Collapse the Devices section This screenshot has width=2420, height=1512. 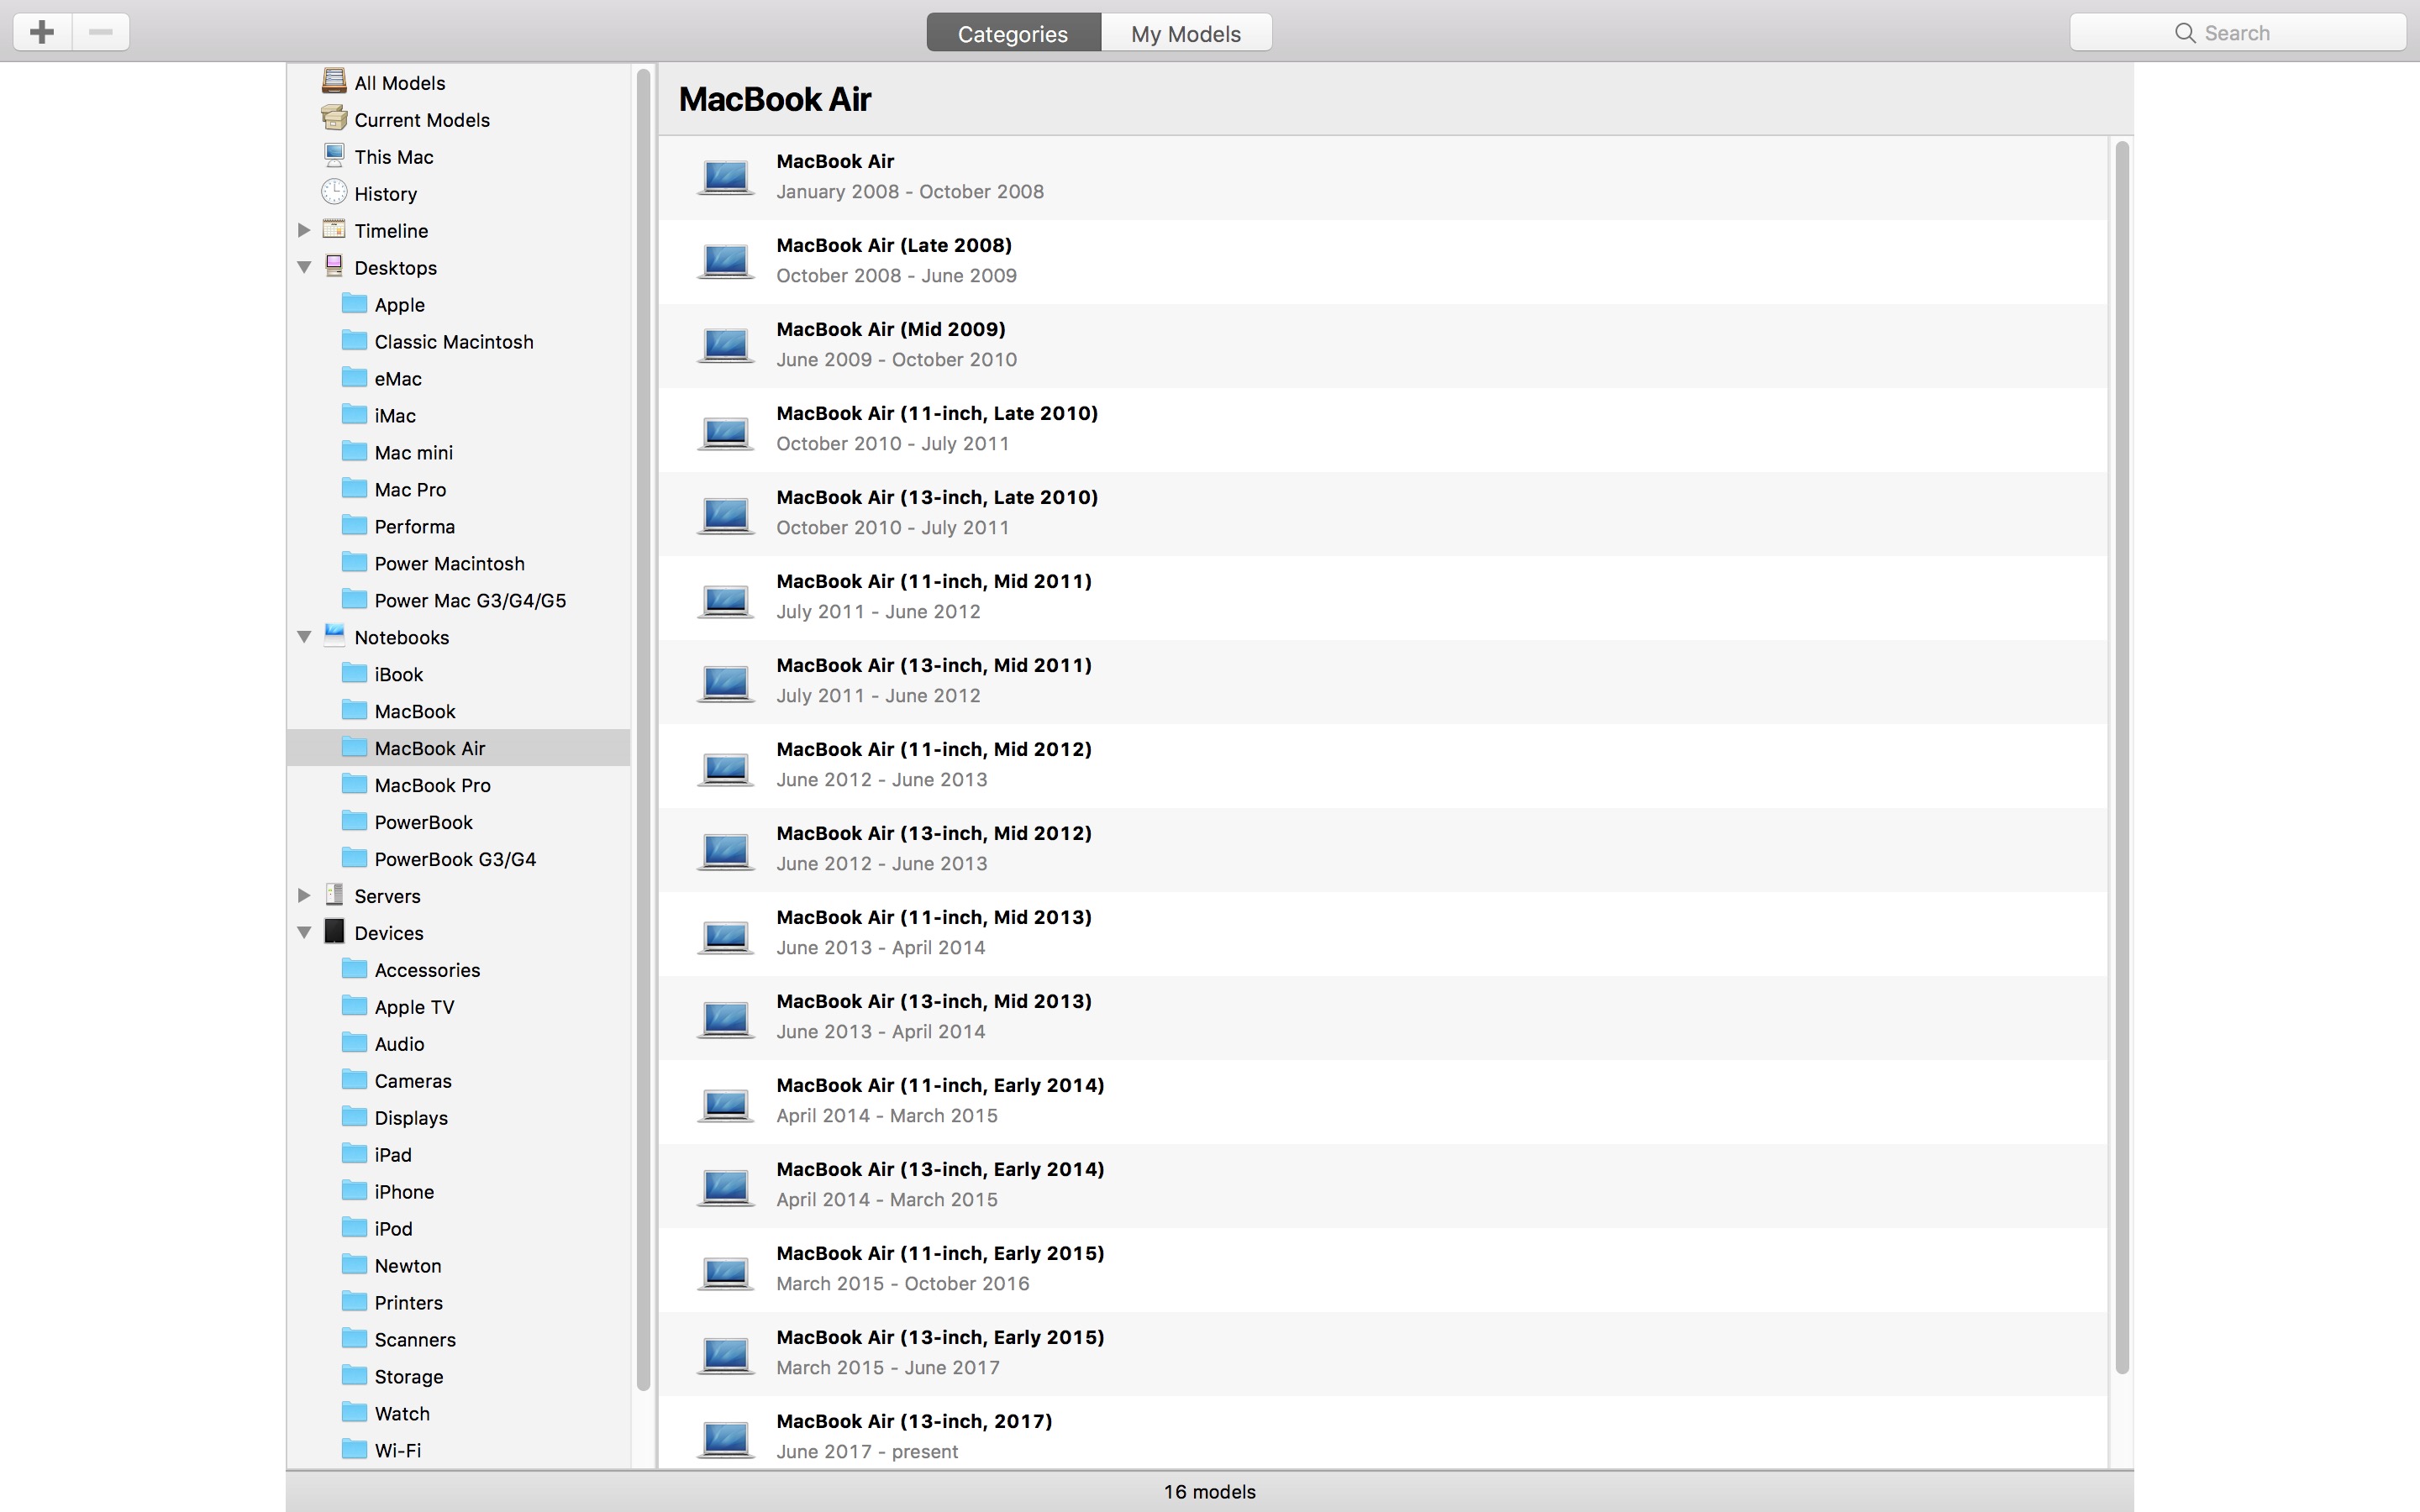point(303,931)
